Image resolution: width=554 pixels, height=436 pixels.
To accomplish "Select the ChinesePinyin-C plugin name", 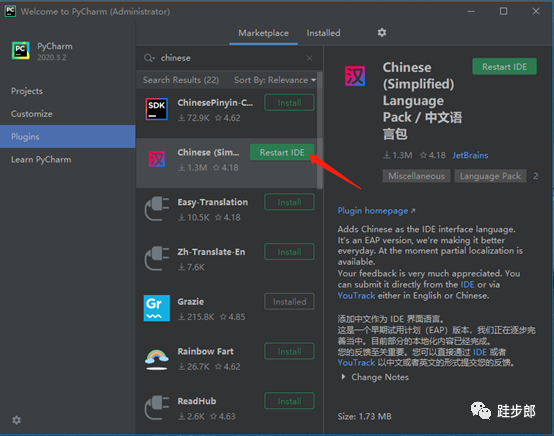I will click(x=215, y=103).
